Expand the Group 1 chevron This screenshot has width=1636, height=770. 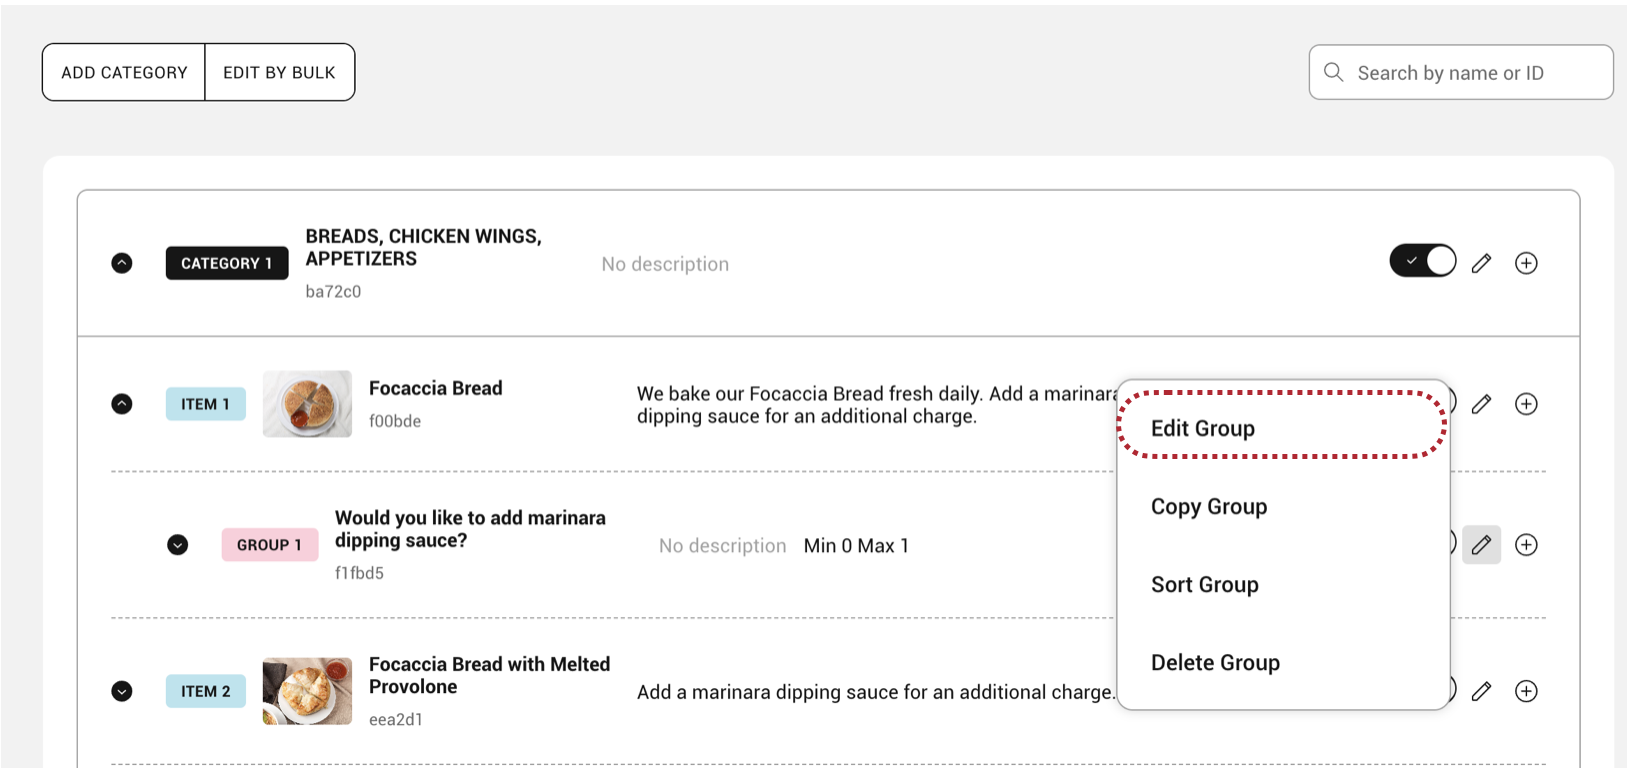click(x=178, y=545)
